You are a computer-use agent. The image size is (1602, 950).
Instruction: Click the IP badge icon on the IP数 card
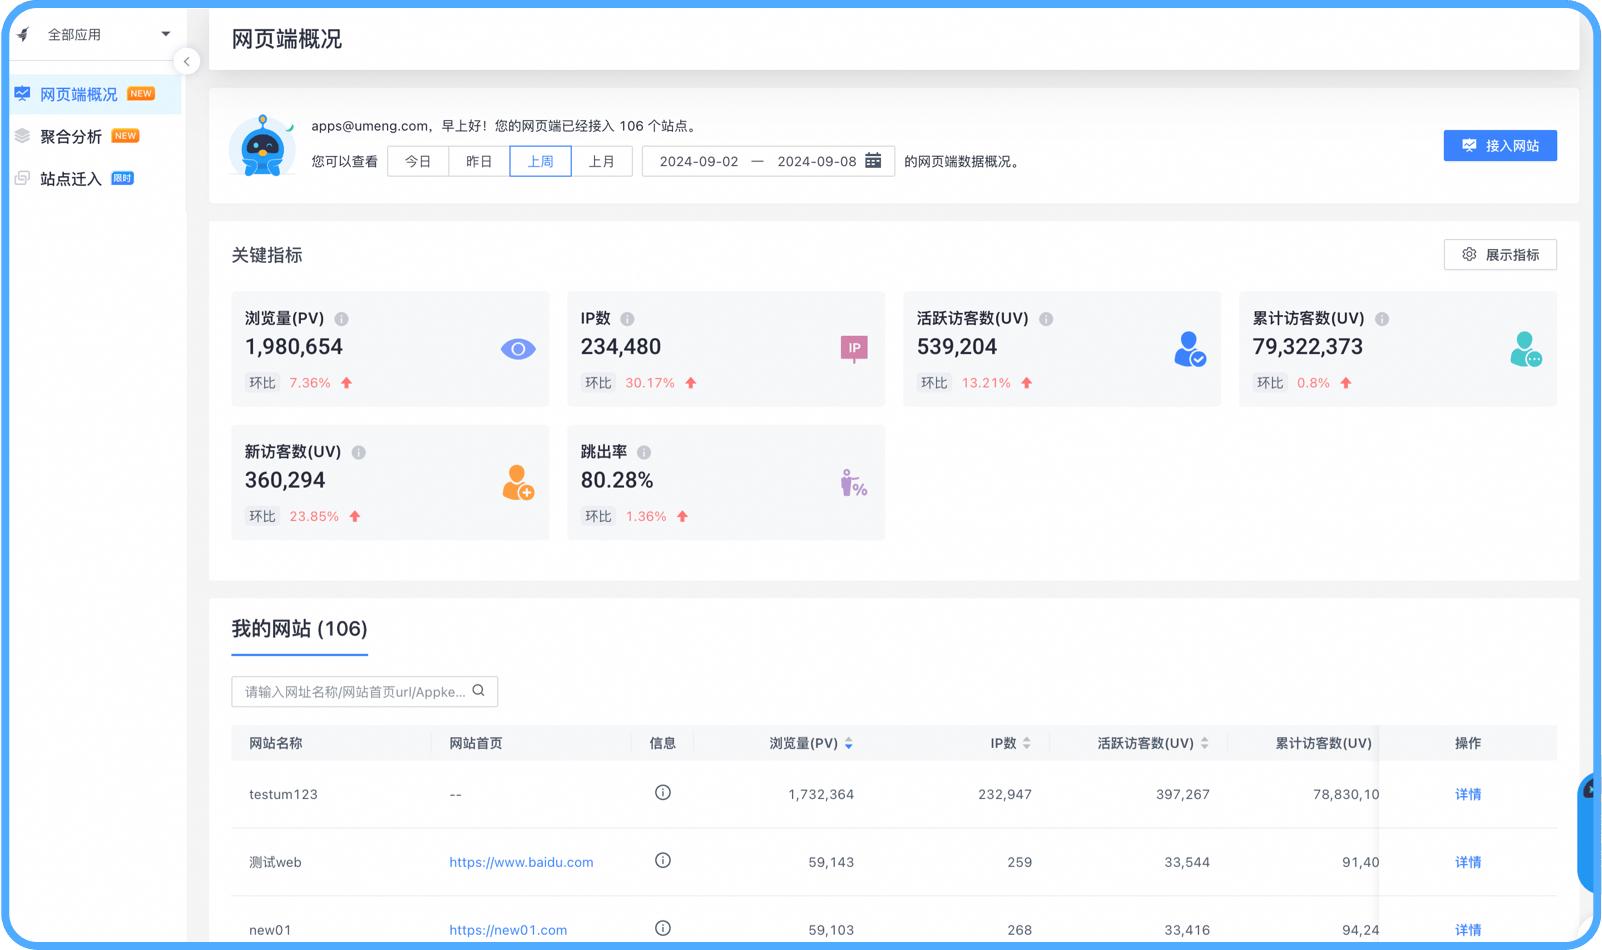point(853,348)
